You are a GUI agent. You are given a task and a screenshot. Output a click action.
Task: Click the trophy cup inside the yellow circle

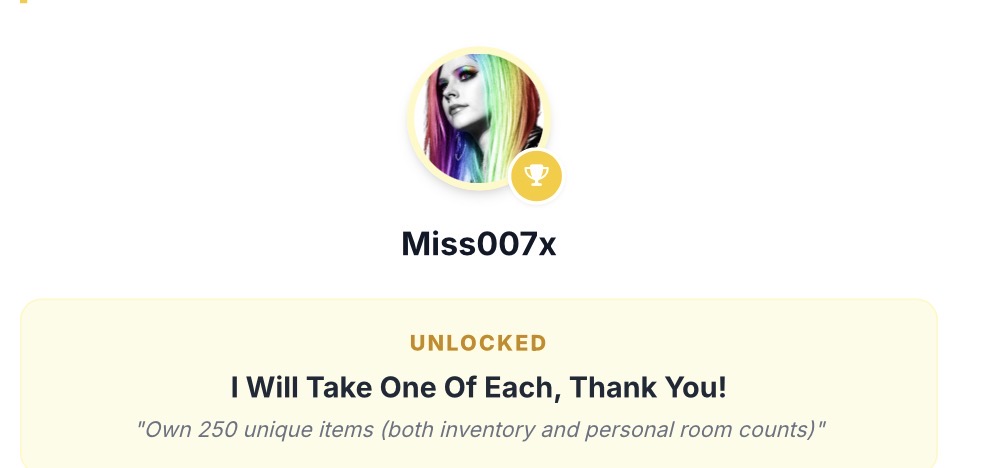click(x=537, y=175)
